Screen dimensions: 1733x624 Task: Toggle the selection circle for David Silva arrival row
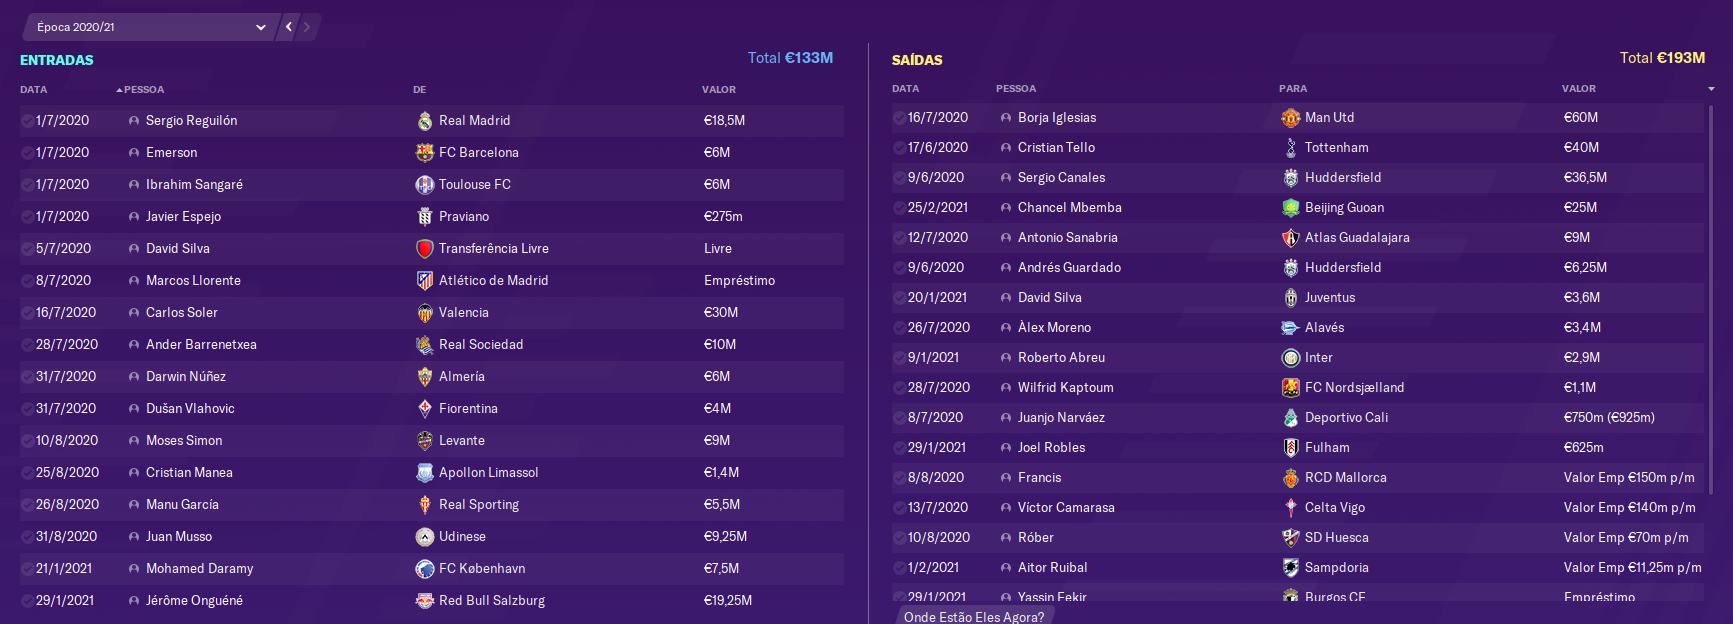pyautogui.click(x=28, y=249)
